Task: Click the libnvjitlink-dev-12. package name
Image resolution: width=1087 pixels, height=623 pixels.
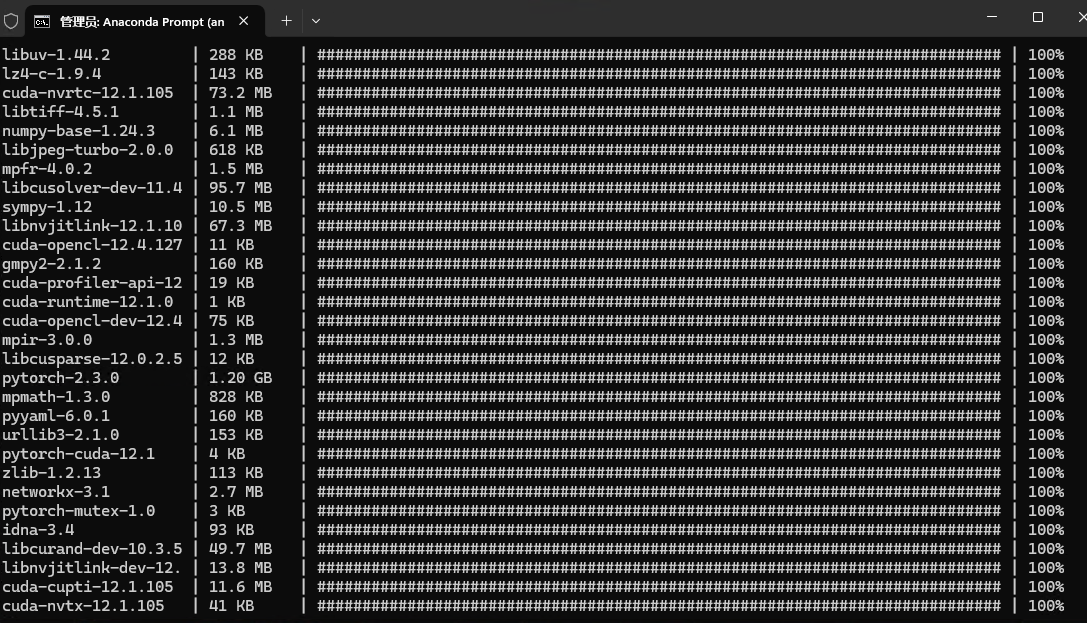Action: coord(92,568)
